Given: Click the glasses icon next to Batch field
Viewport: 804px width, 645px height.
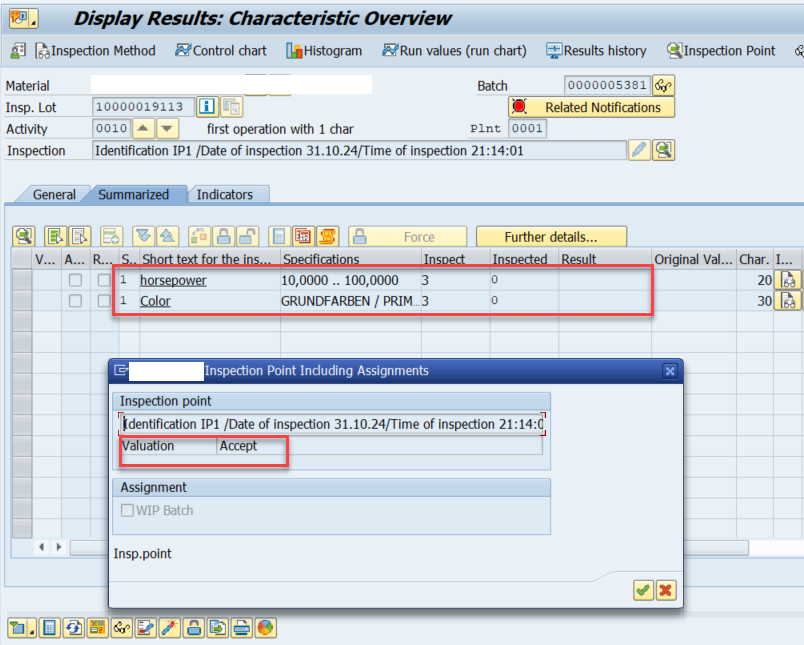Looking at the screenshot, I should [664, 85].
